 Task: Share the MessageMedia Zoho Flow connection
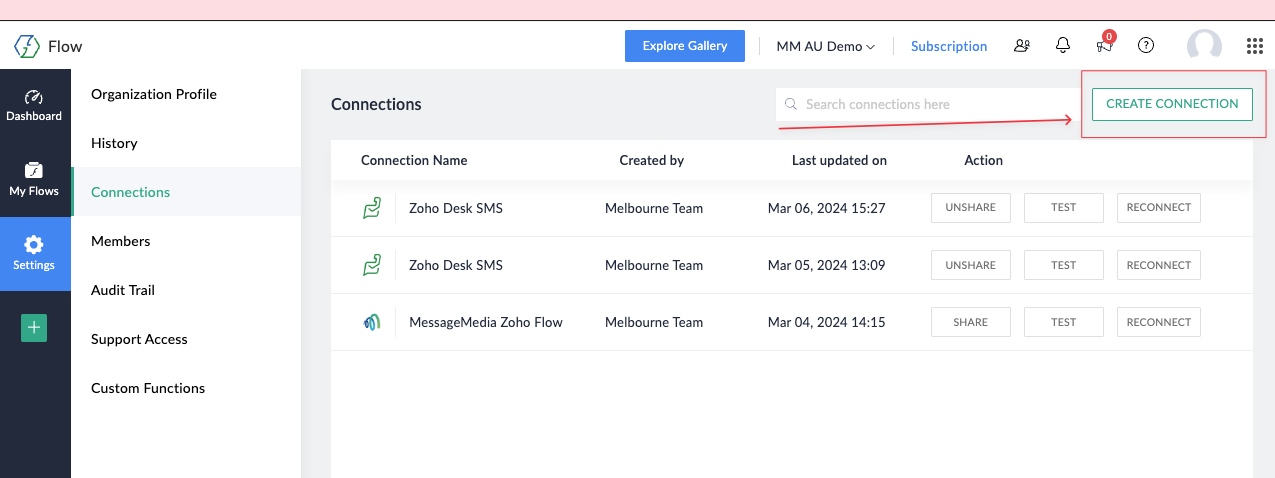tap(970, 322)
